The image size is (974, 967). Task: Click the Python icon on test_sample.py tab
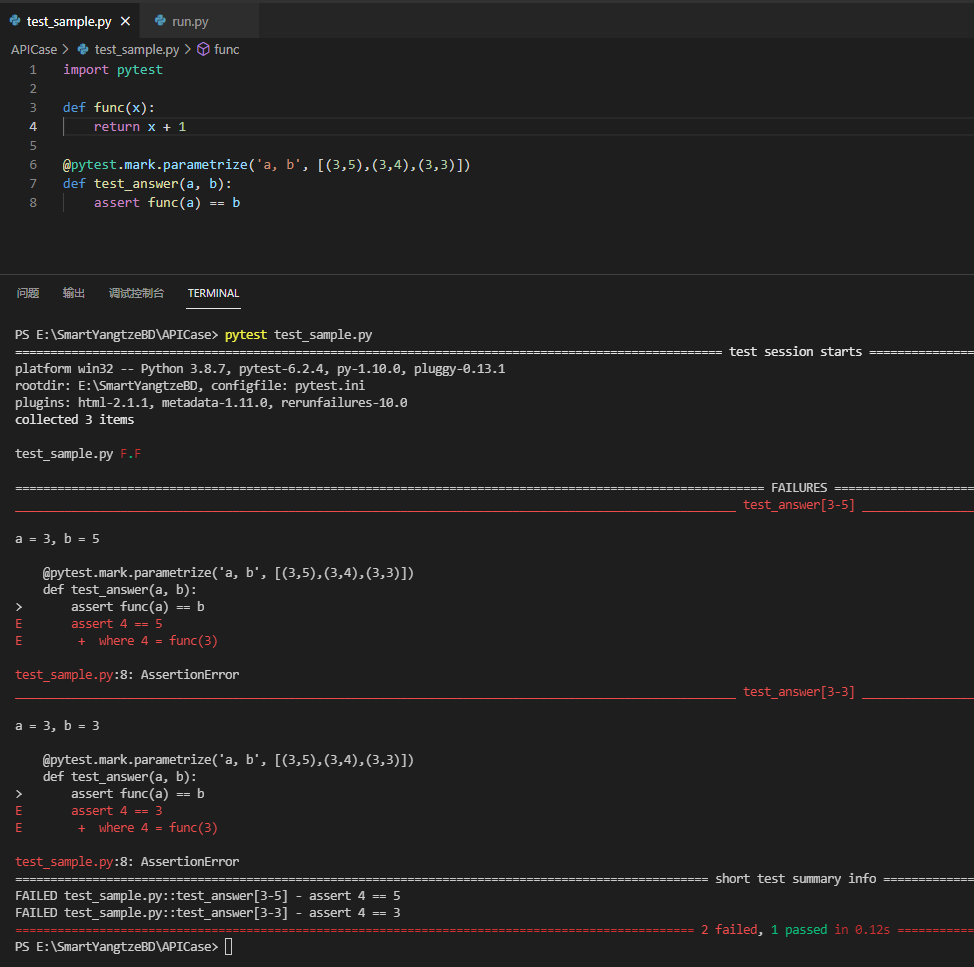tap(15, 20)
